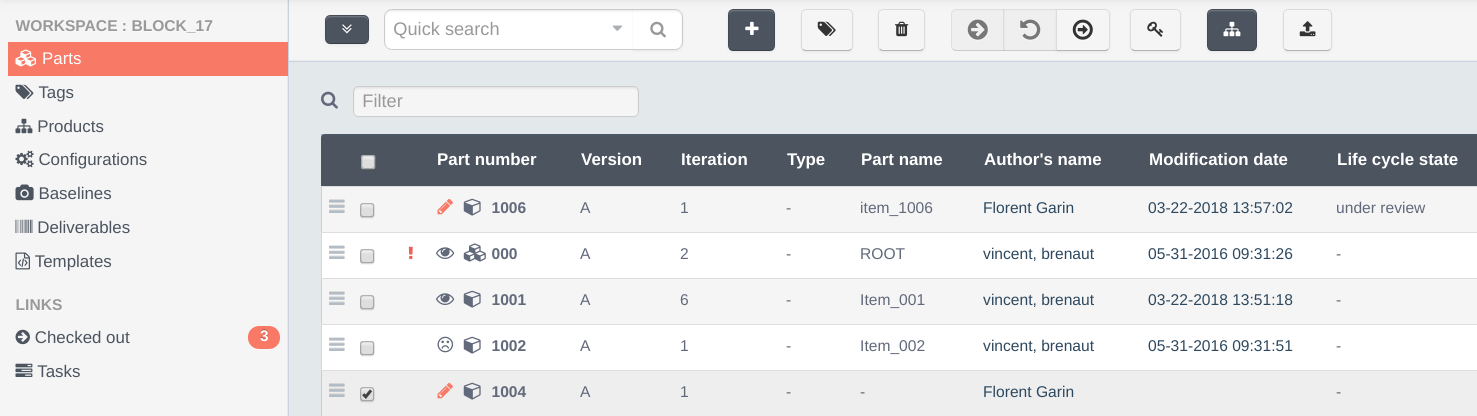1477x416 pixels.
Task: Sort by Part number column header
Action: pos(486,160)
